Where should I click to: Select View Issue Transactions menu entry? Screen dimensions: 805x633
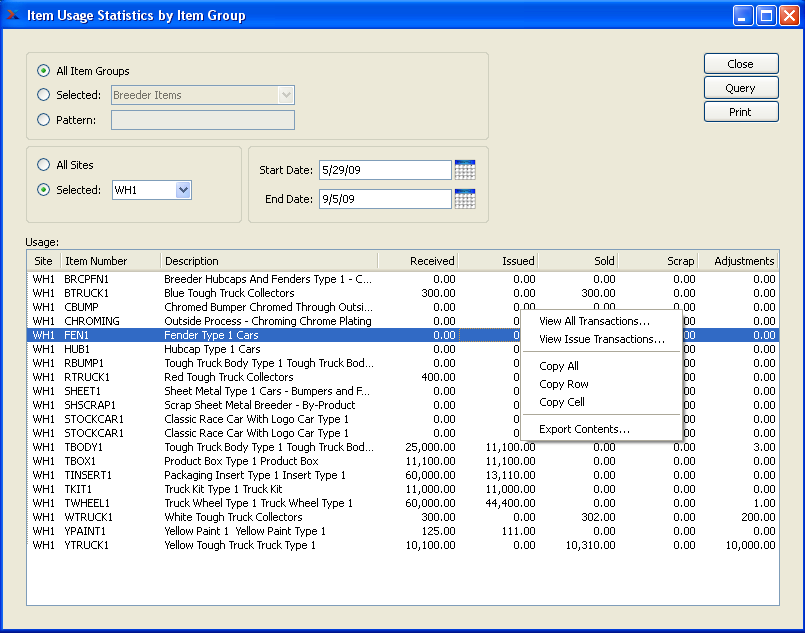tap(601, 339)
